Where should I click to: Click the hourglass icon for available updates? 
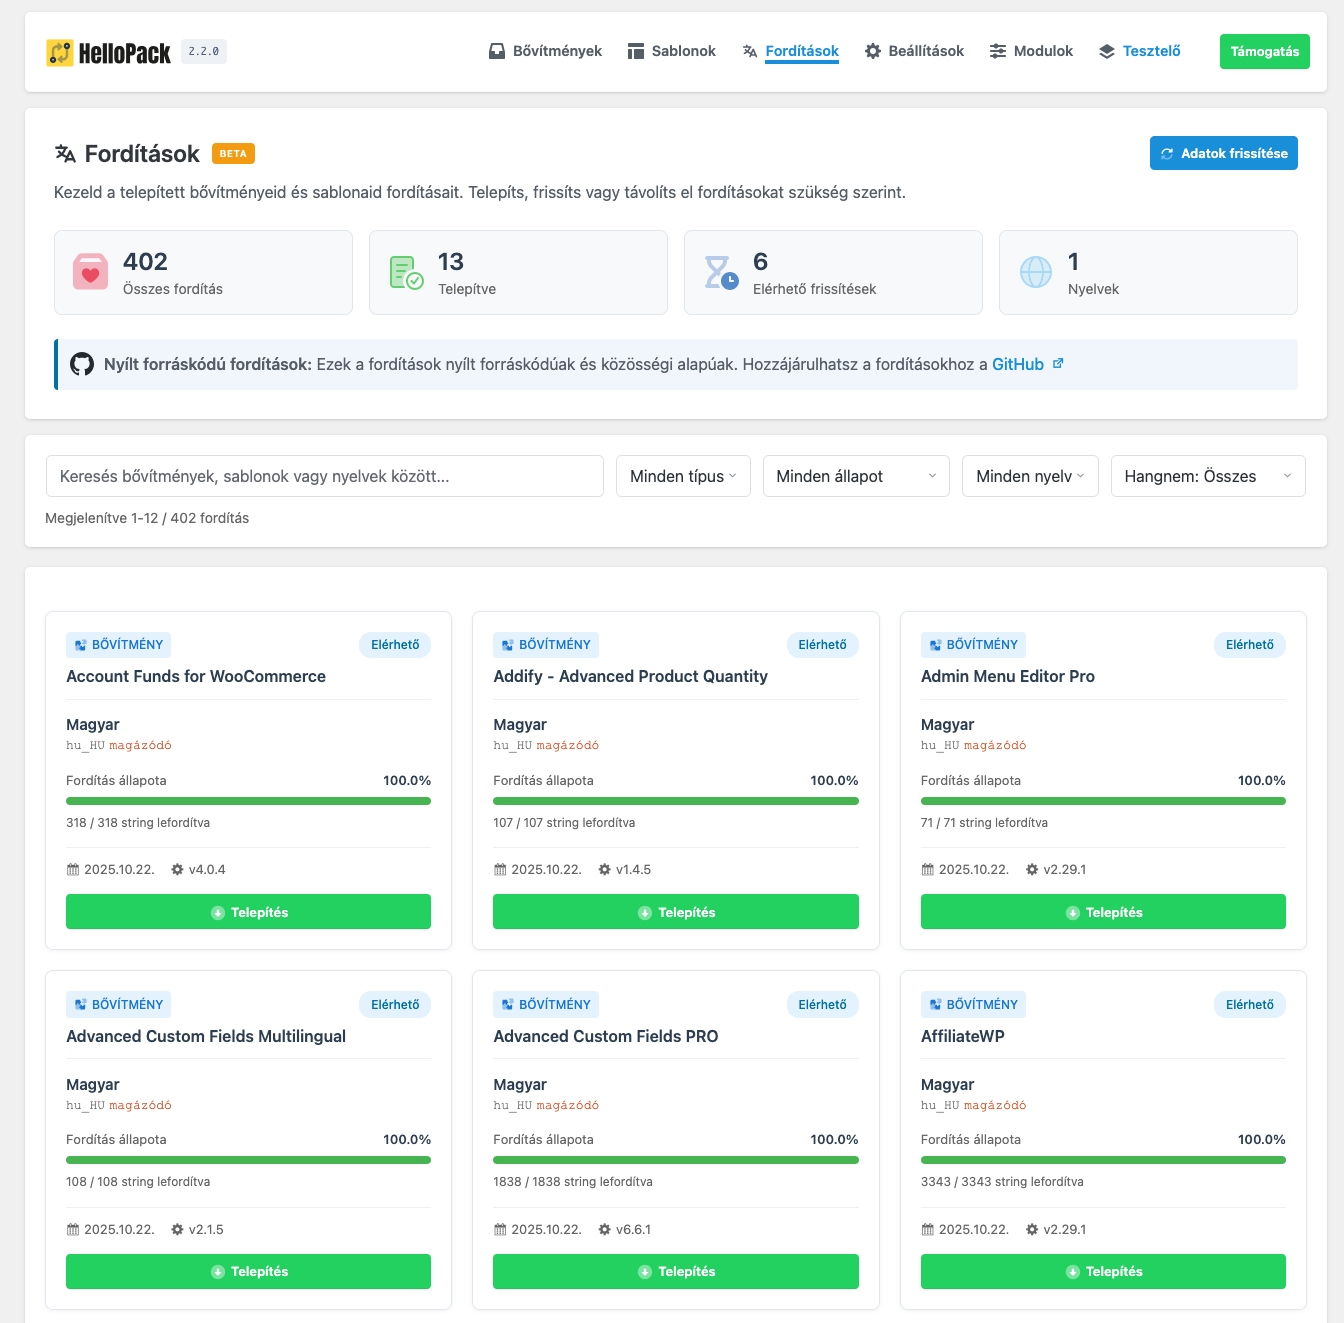pos(720,272)
